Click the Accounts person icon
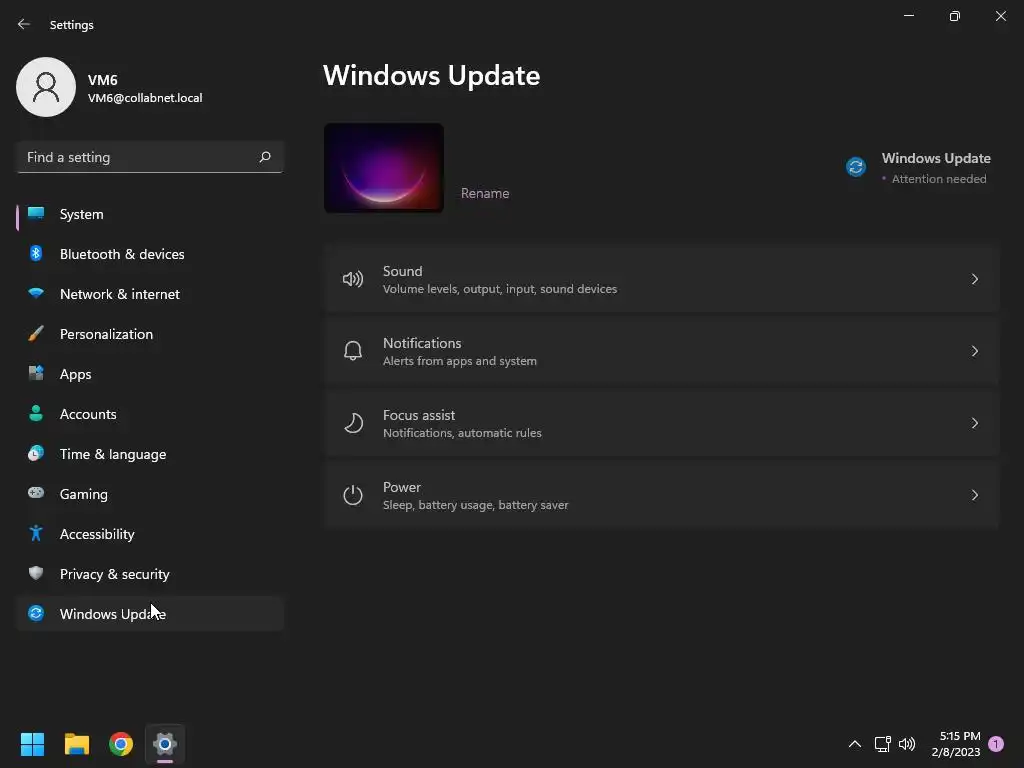The image size is (1024, 768). (x=36, y=413)
